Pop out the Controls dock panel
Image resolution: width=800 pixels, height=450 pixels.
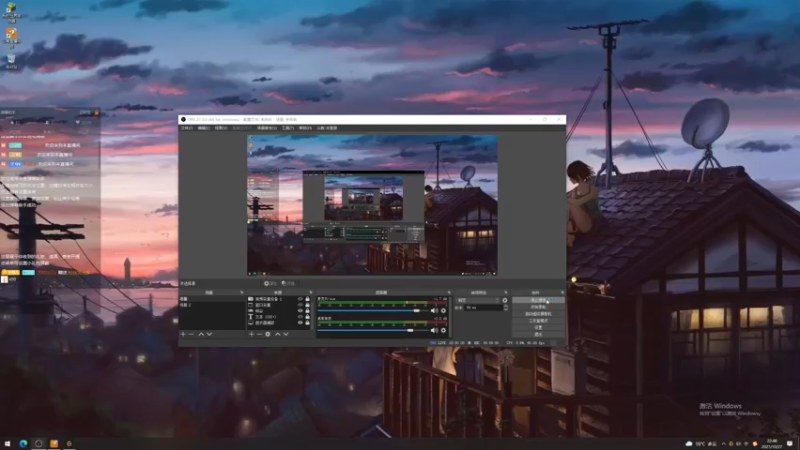563,293
